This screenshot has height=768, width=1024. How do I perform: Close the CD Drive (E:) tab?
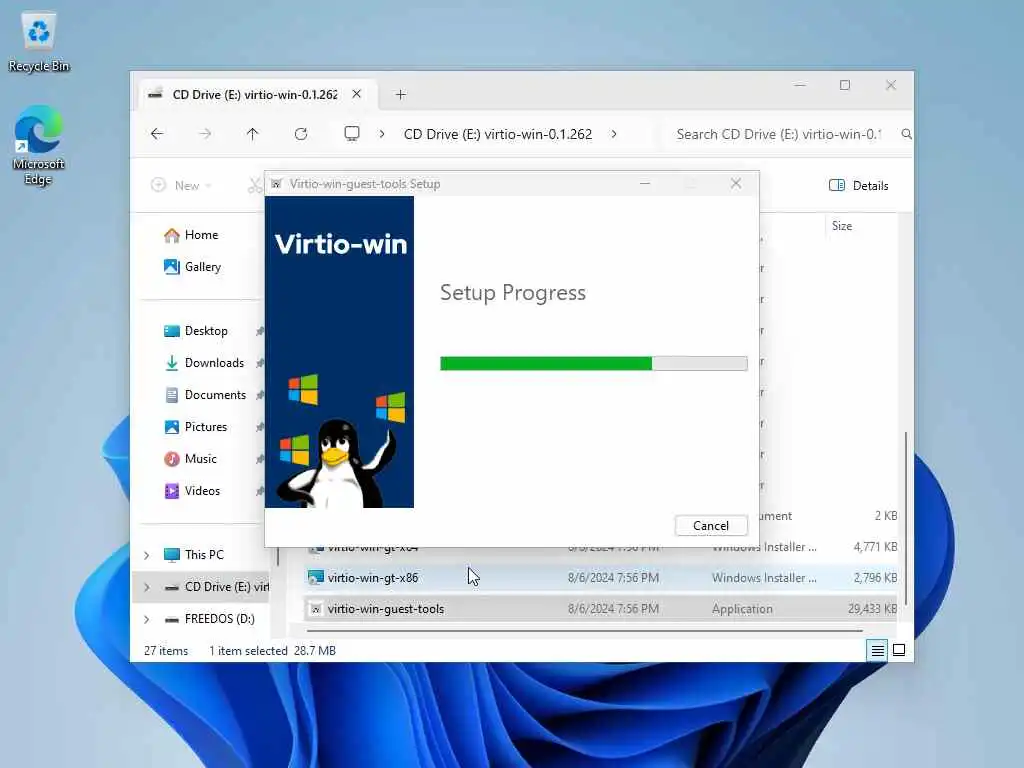357,94
